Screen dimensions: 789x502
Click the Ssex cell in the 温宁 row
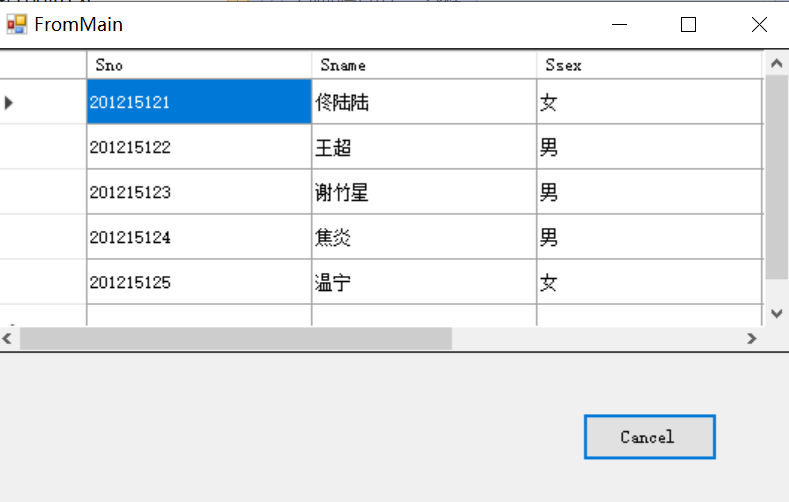click(650, 282)
